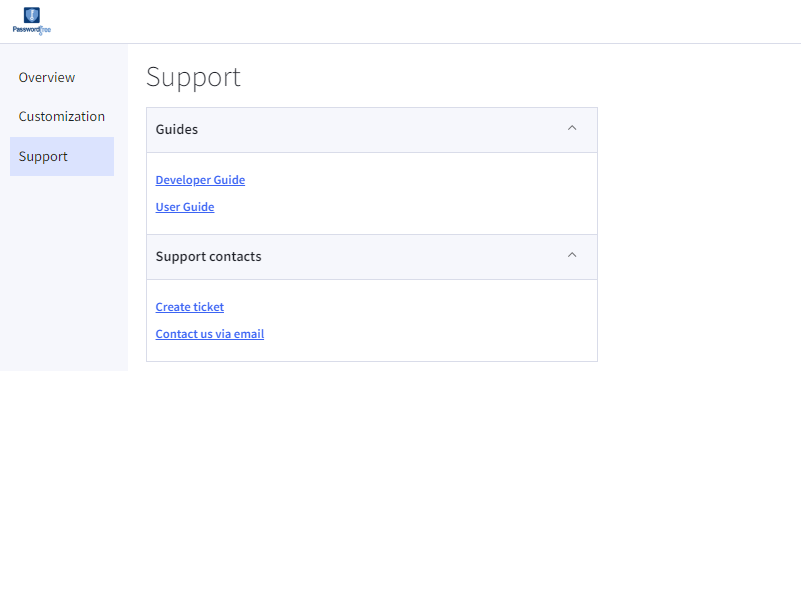This screenshot has width=801, height=591.
Task: Click the Support contacts header title
Action: (x=208, y=257)
